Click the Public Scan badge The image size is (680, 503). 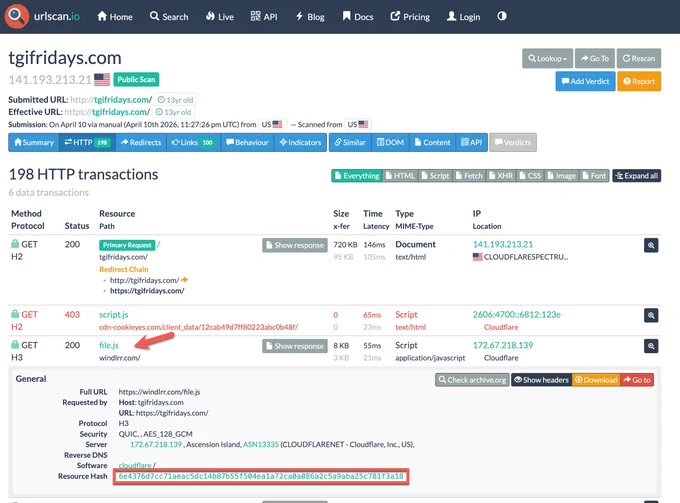pyautogui.click(x=136, y=79)
